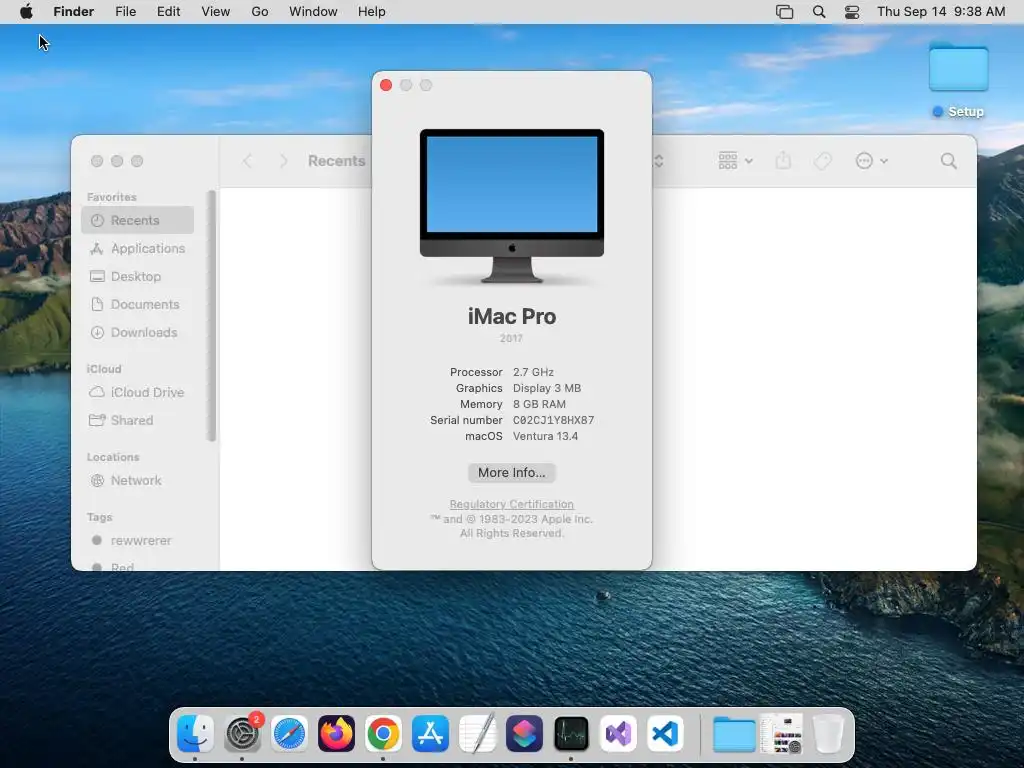Click the iMac Pro computer image

pos(511,206)
